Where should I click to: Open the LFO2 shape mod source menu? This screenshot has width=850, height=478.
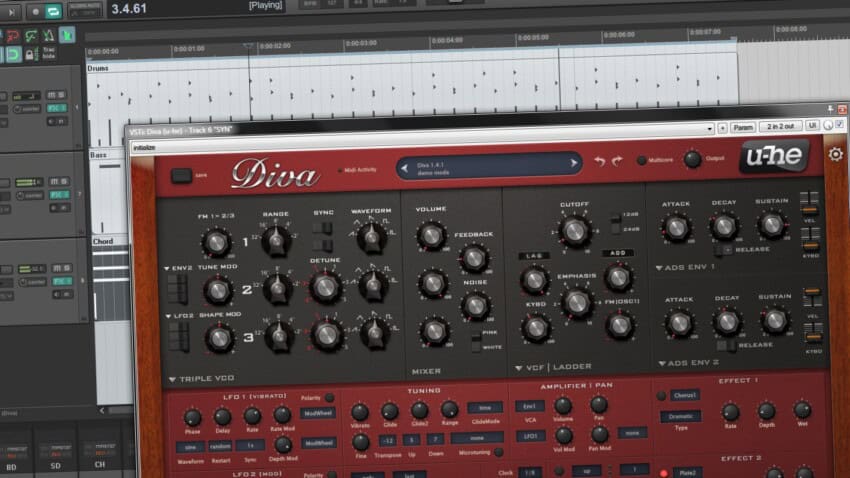click(179, 315)
